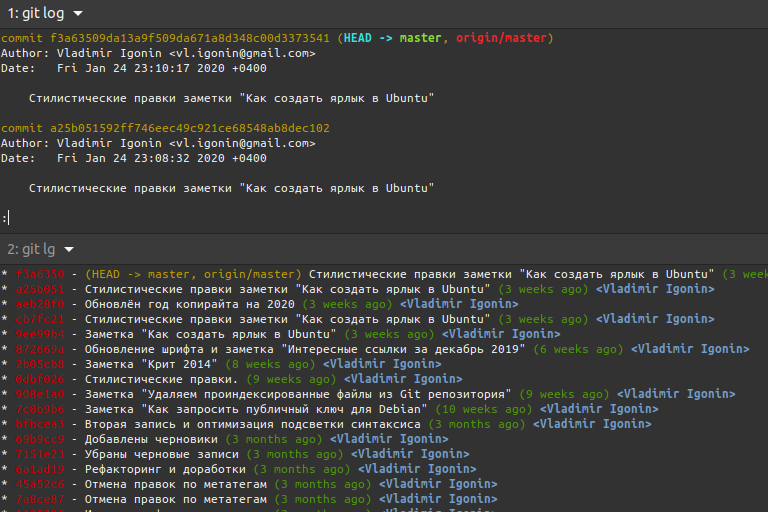Click short hash 908e1a0 in the list

tap(40, 394)
